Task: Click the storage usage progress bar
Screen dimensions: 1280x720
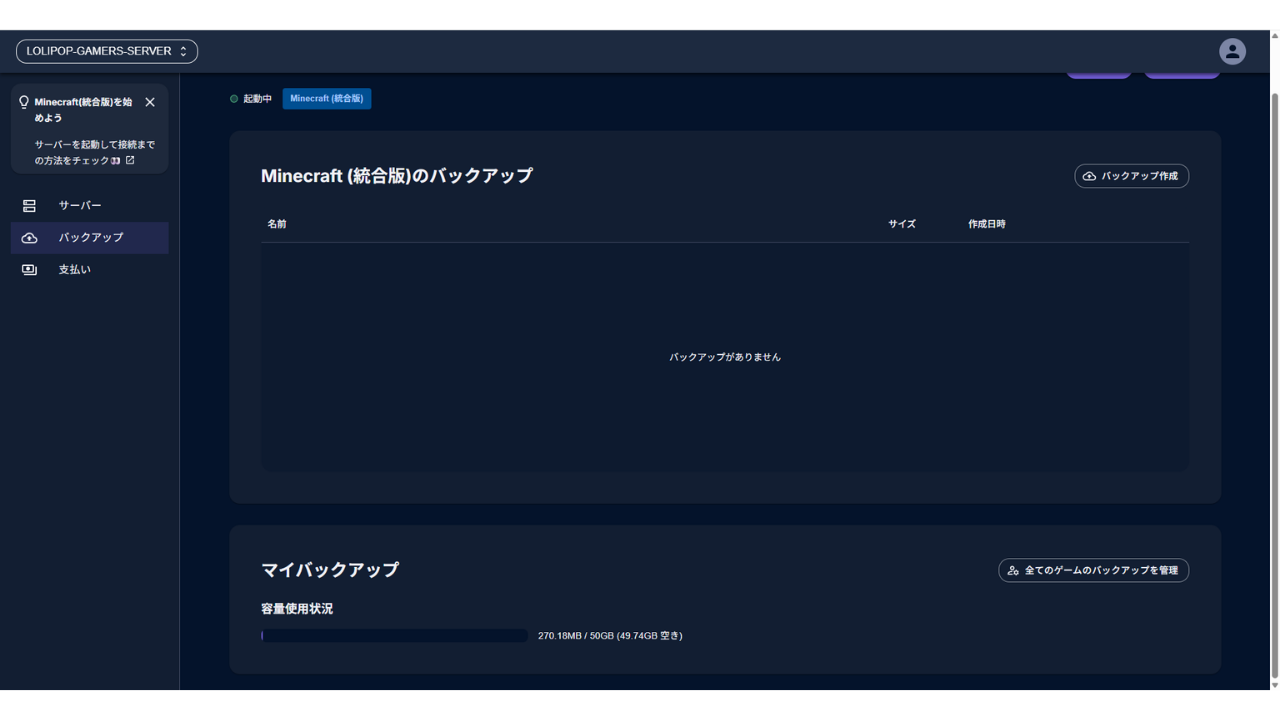Action: coord(394,635)
